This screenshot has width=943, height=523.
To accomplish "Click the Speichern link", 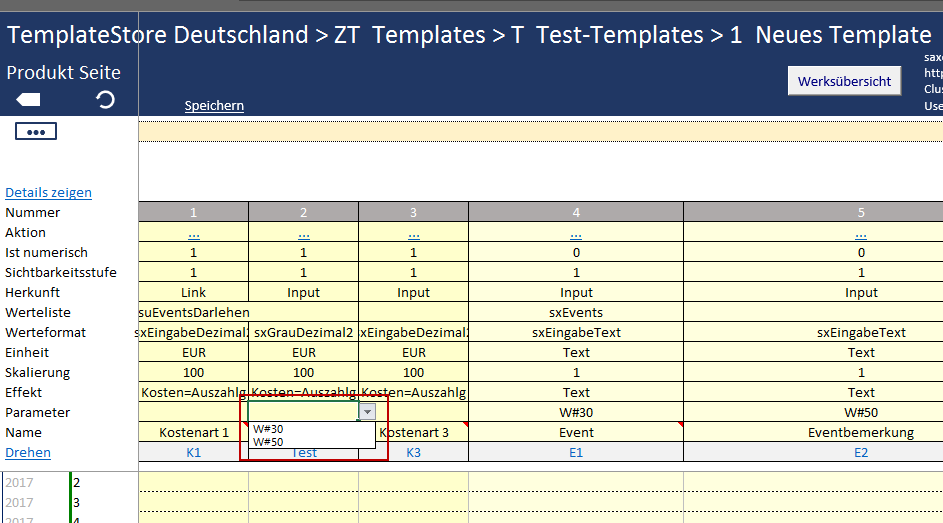I will [x=214, y=106].
